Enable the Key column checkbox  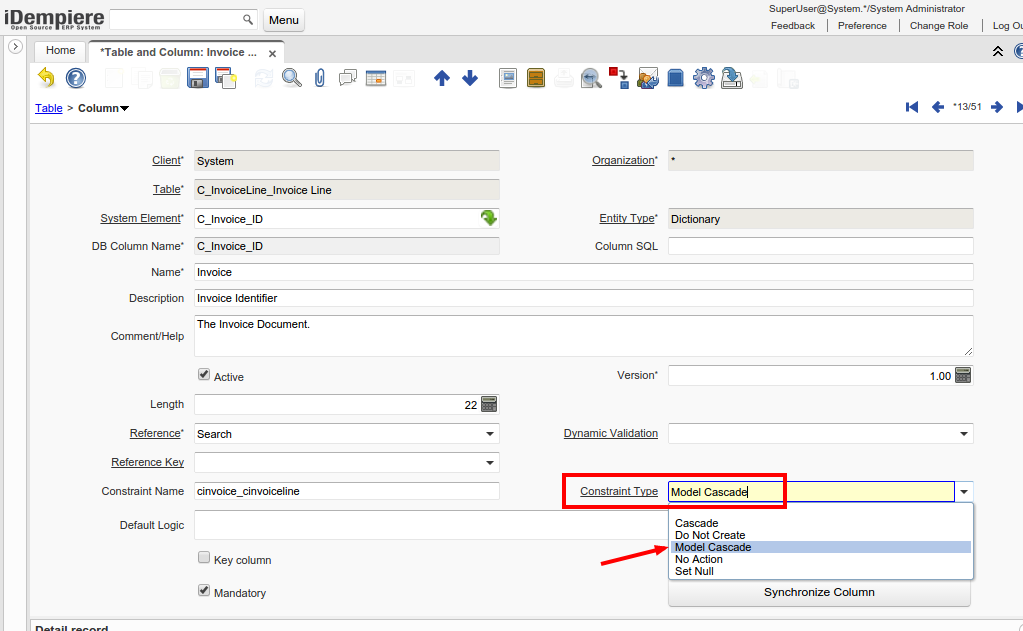(204, 559)
